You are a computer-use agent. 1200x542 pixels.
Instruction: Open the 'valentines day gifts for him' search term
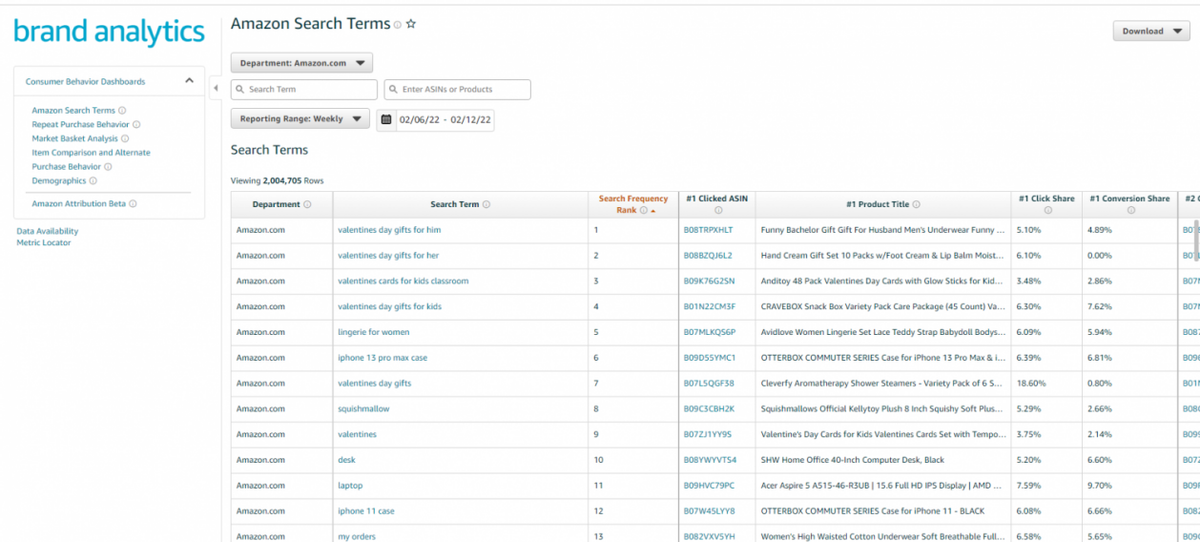click(389, 230)
